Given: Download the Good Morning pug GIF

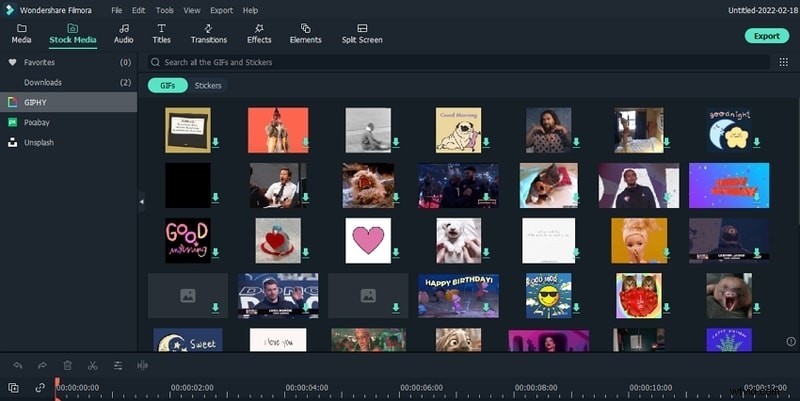Looking at the screenshot, I should 486,142.
